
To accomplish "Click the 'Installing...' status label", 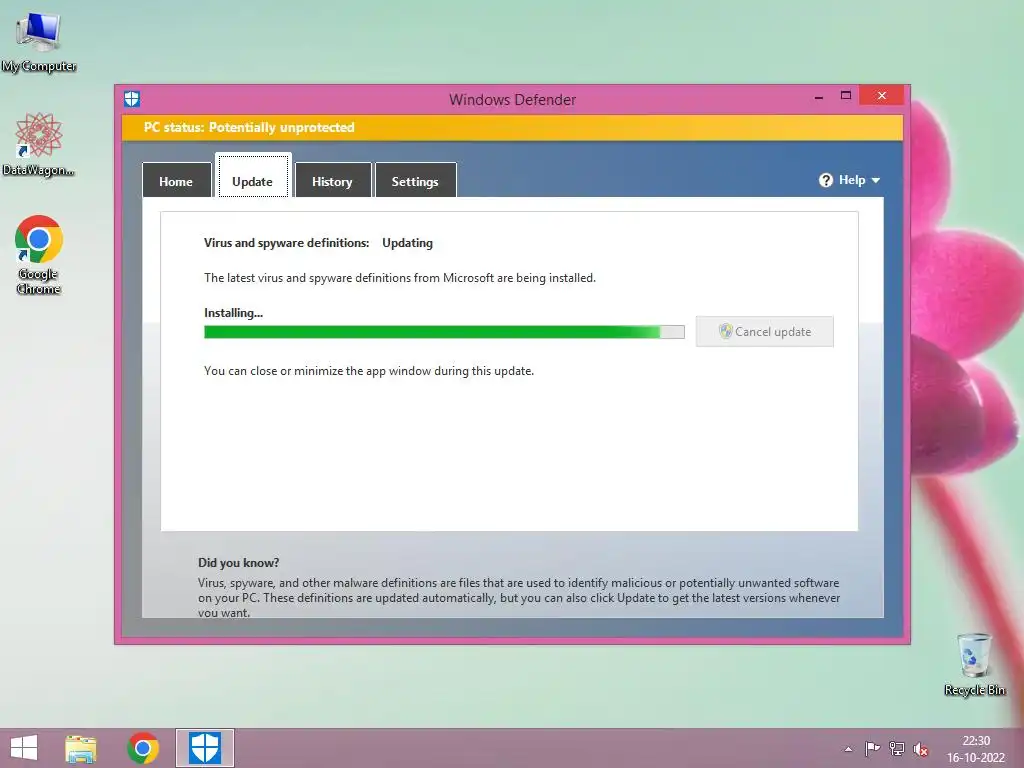I will click(233, 313).
